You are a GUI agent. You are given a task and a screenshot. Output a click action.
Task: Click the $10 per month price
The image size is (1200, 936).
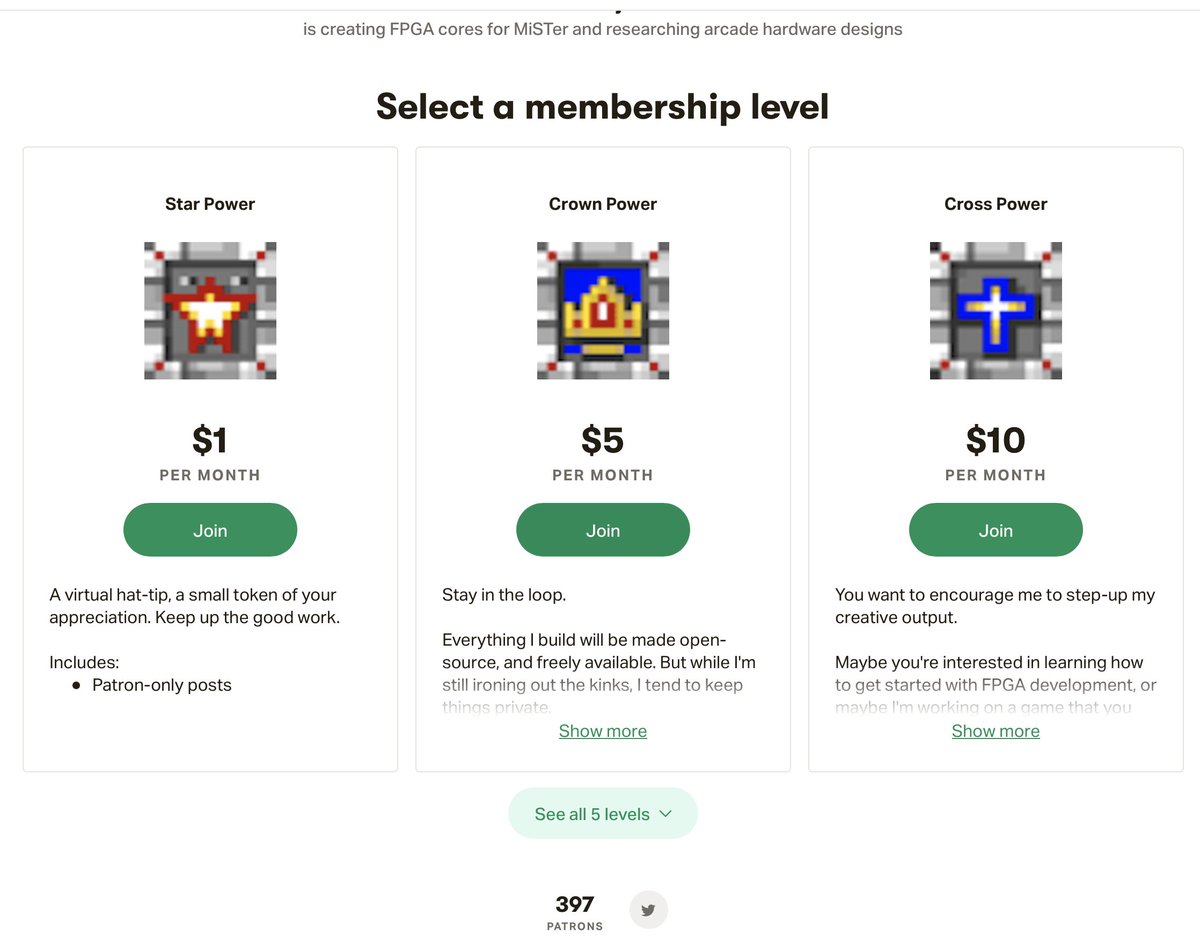(996, 440)
